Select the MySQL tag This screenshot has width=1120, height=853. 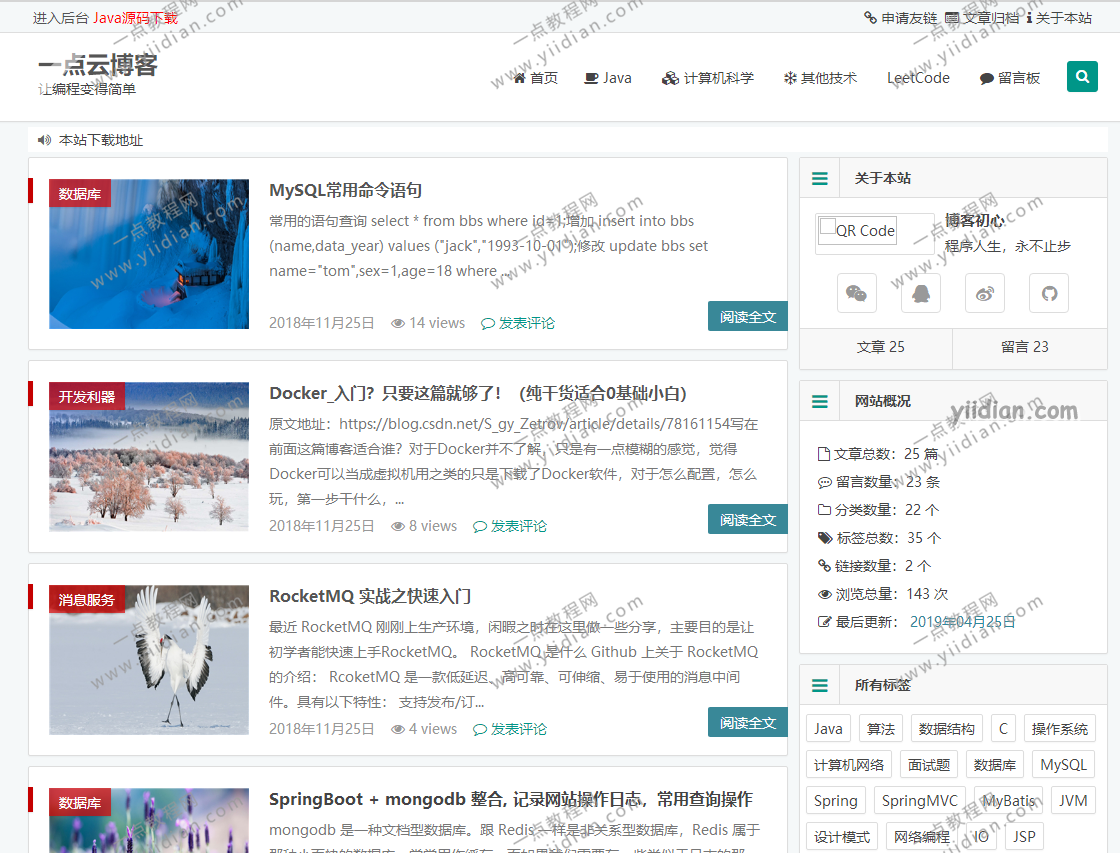tap(1063, 765)
